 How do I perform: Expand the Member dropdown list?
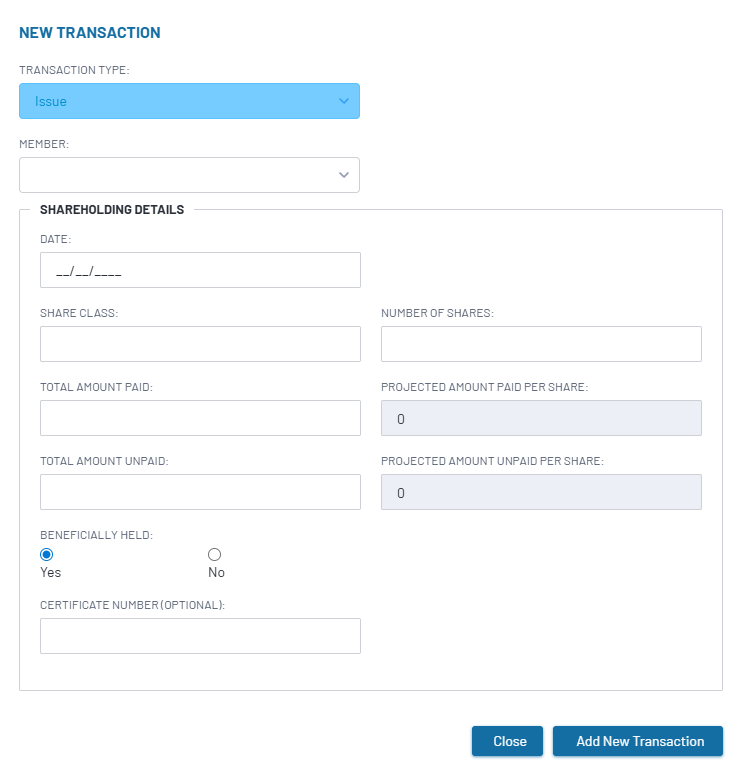[189, 175]
